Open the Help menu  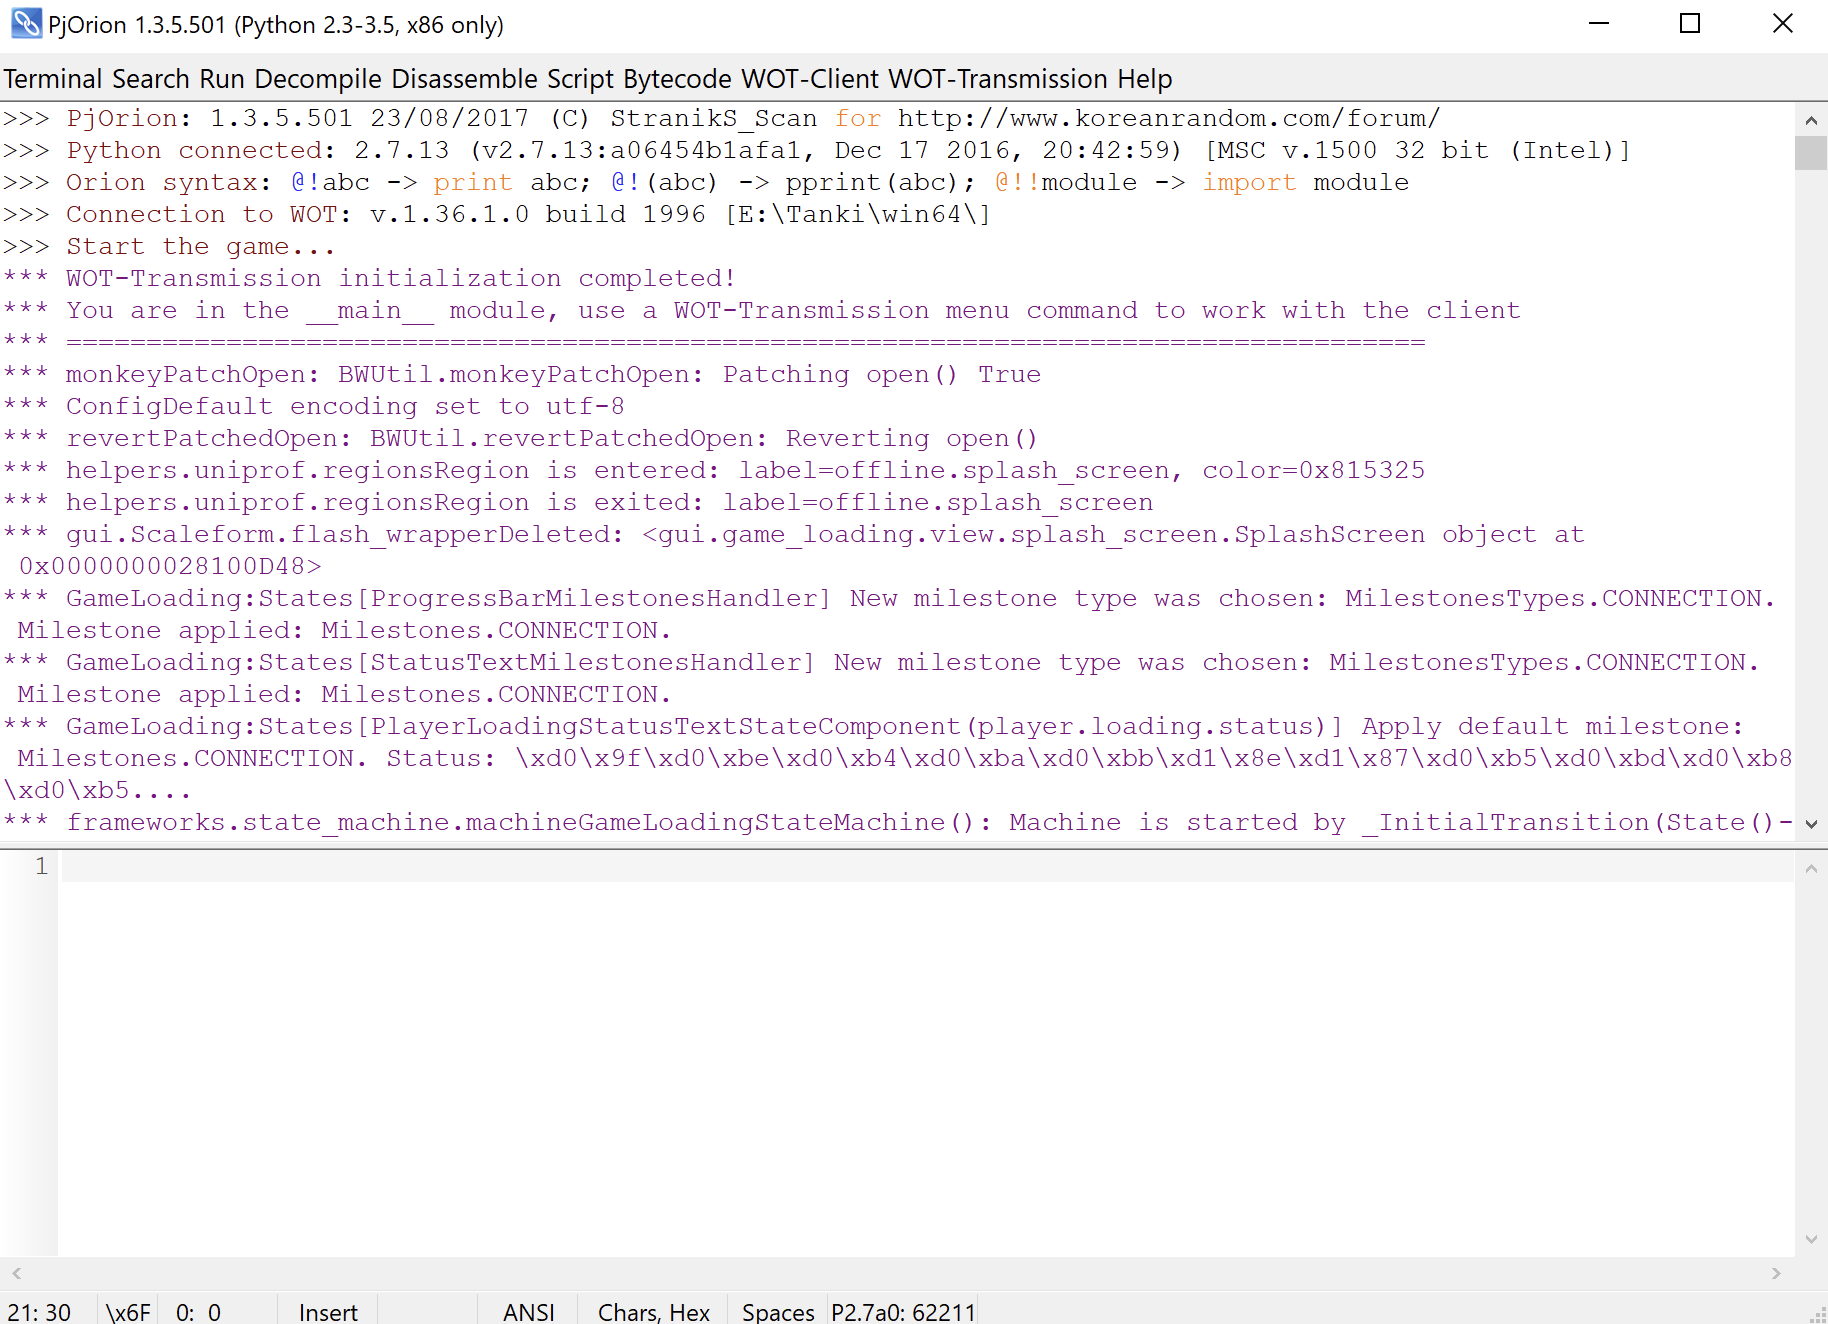pyautogui.click(x=1144, y=79)
